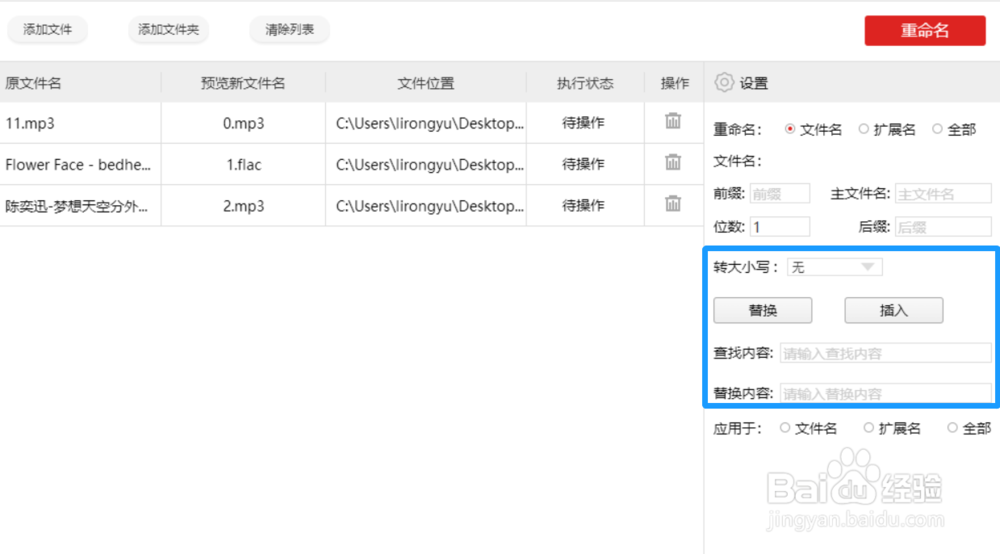Select 扩展名 radio under 应用于
1000x554 pixels.
(869, 428)
